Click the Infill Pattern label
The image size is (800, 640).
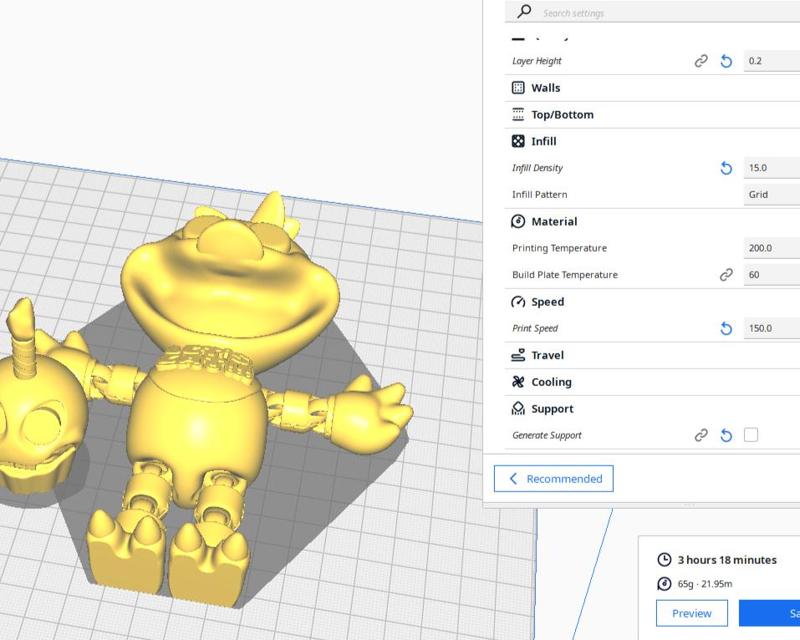[x=539, y=194]
